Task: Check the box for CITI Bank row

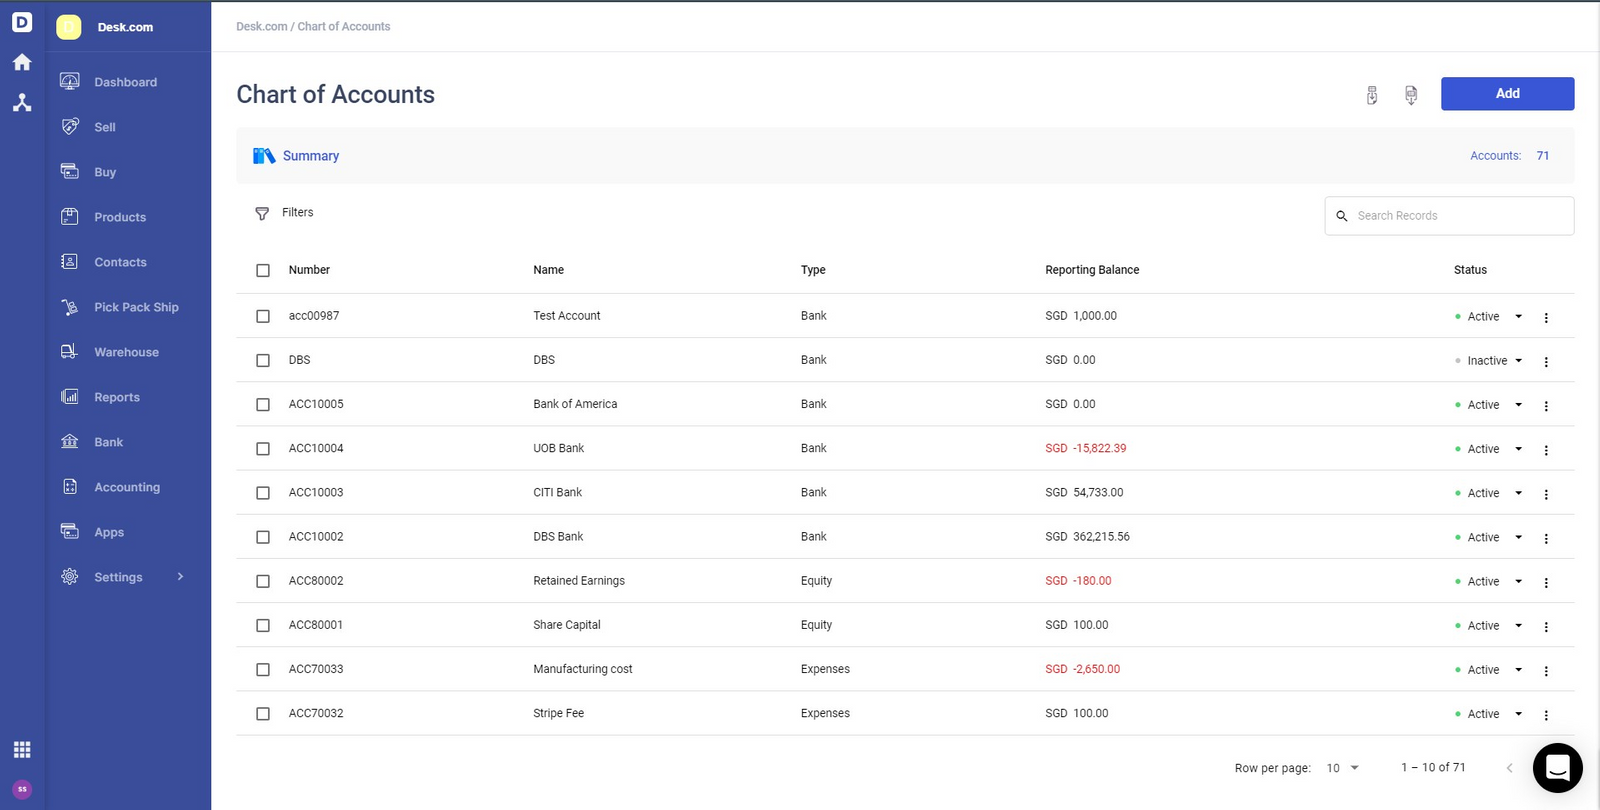Action: (263, 493)
